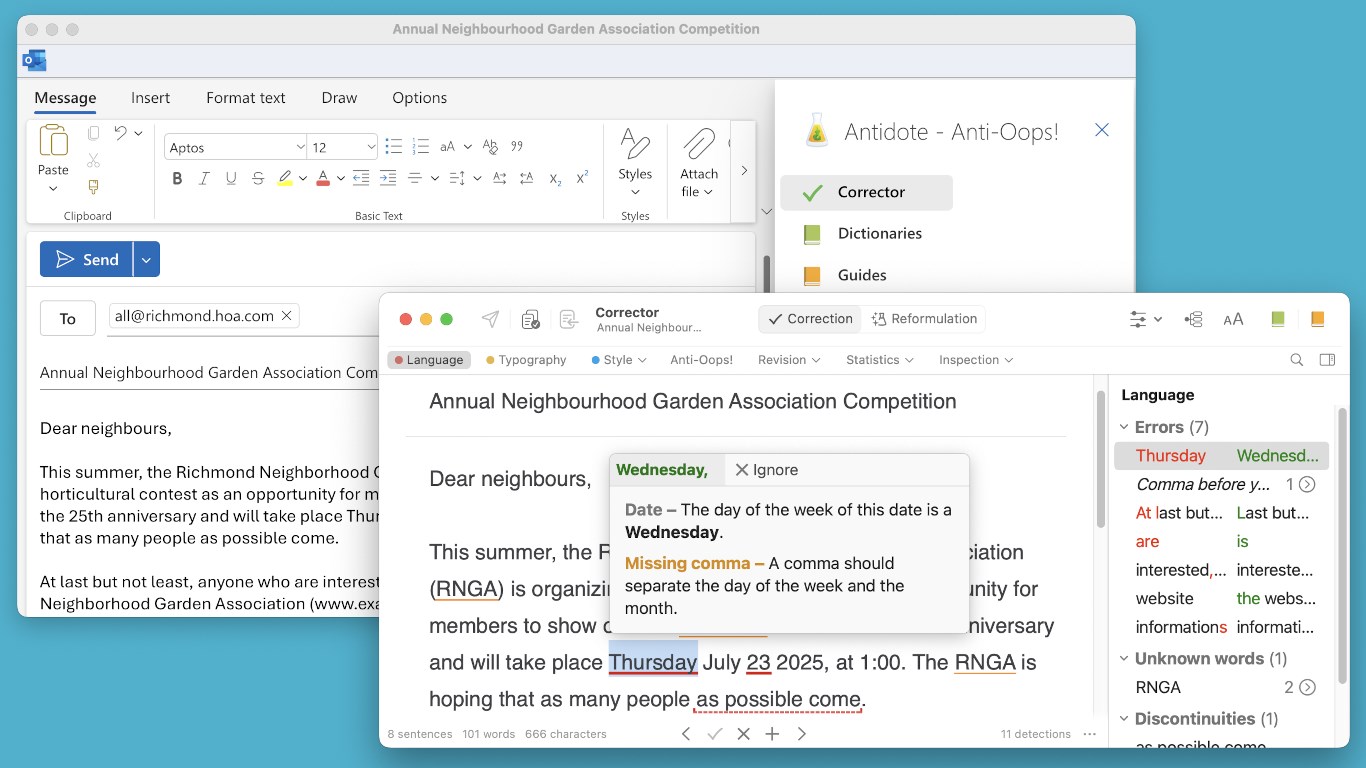Collapse the Errors (7) section
Screen dimensions: 1366x768
[x=1125, y=427]
